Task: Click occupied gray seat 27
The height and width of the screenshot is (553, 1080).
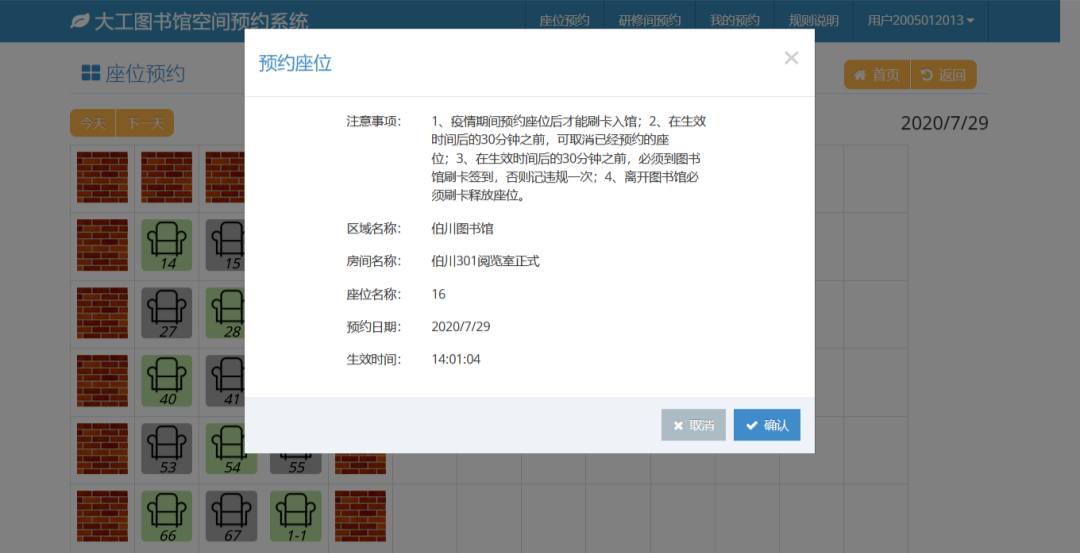Action: click(x=167, y=313)
